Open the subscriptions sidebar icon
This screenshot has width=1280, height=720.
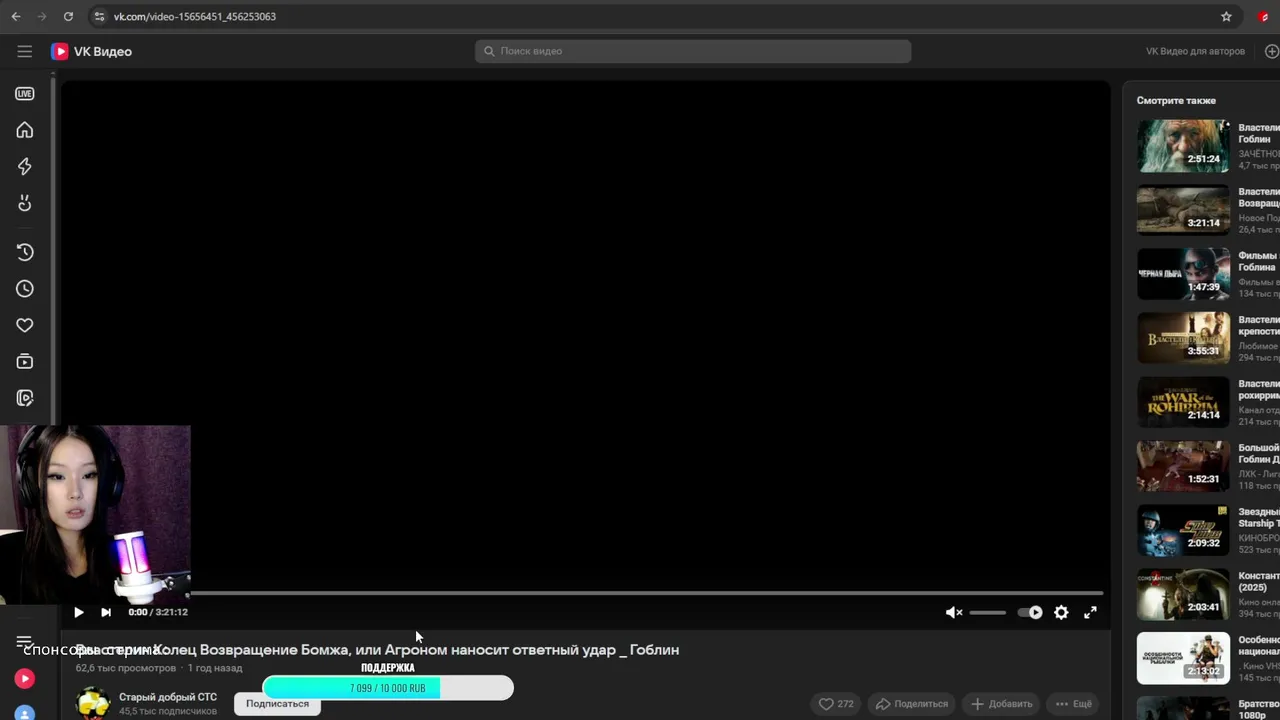click(25, 361)
